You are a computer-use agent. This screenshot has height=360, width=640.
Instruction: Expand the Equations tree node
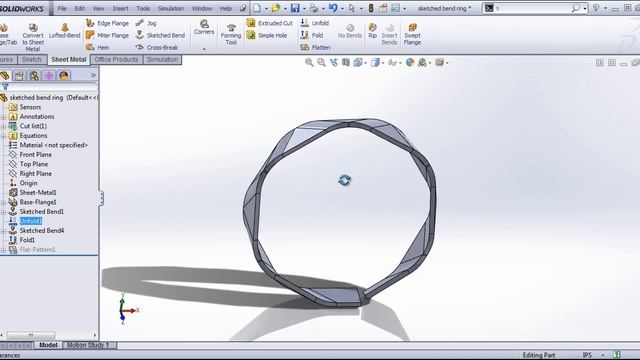pos(3,136)
